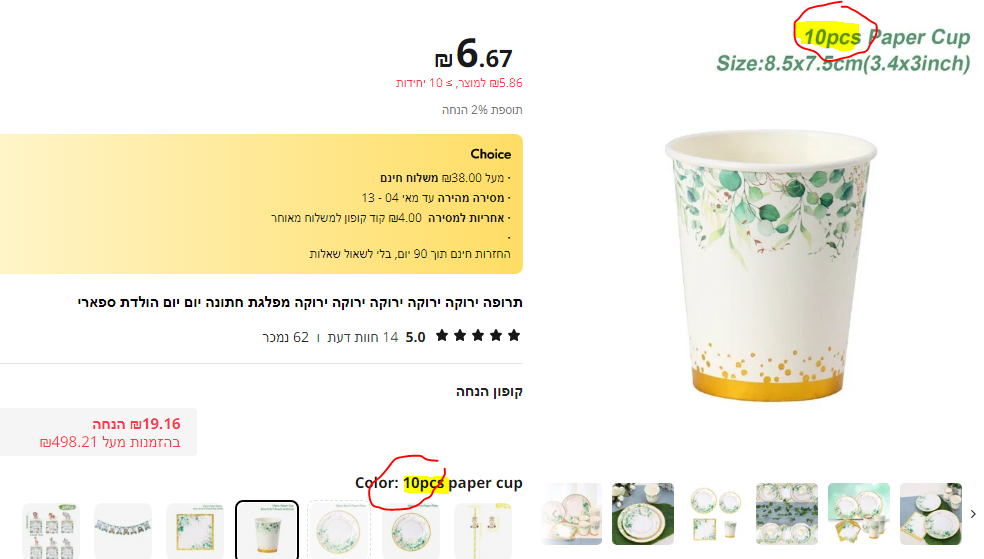Click the gallery next arrow chevron
Image resolution: width=984 pixels, height=559 pixels.
(973, 514)
